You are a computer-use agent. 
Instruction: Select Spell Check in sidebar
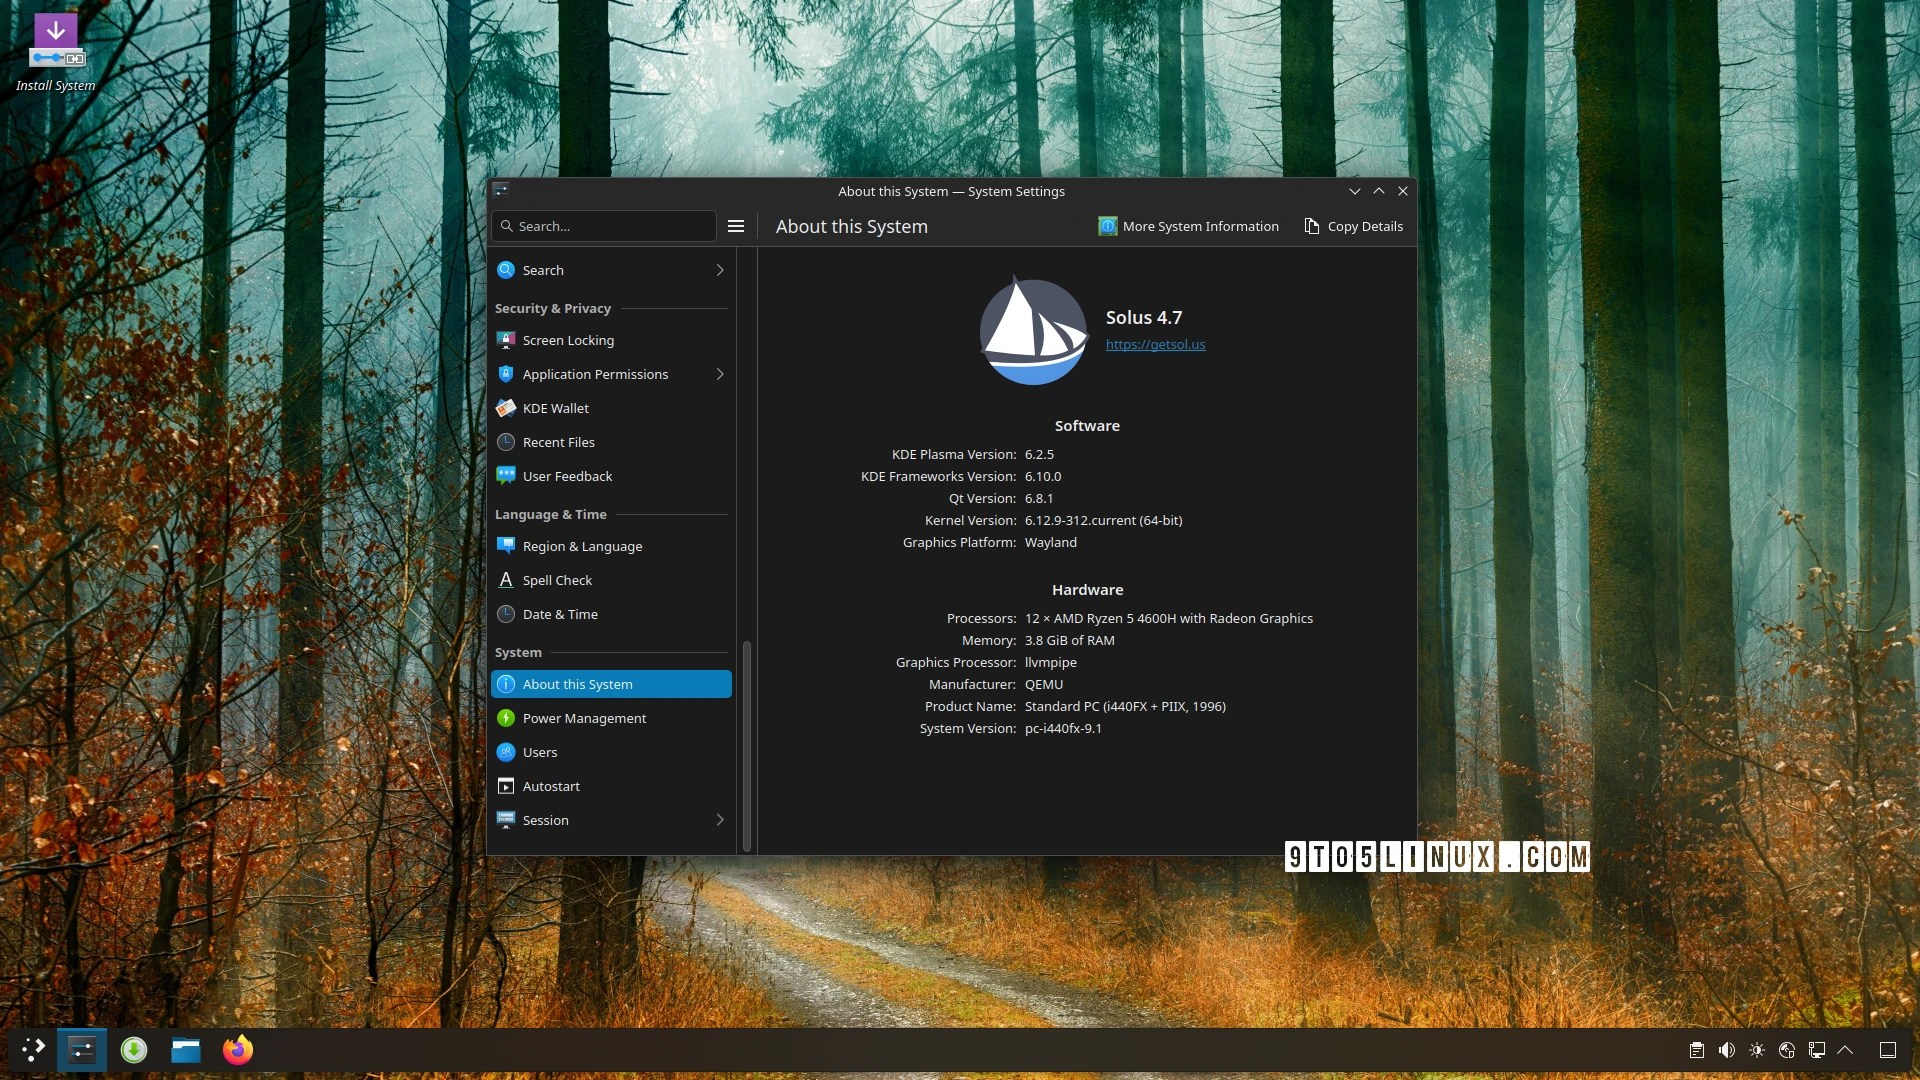click(x=557, y=580)
